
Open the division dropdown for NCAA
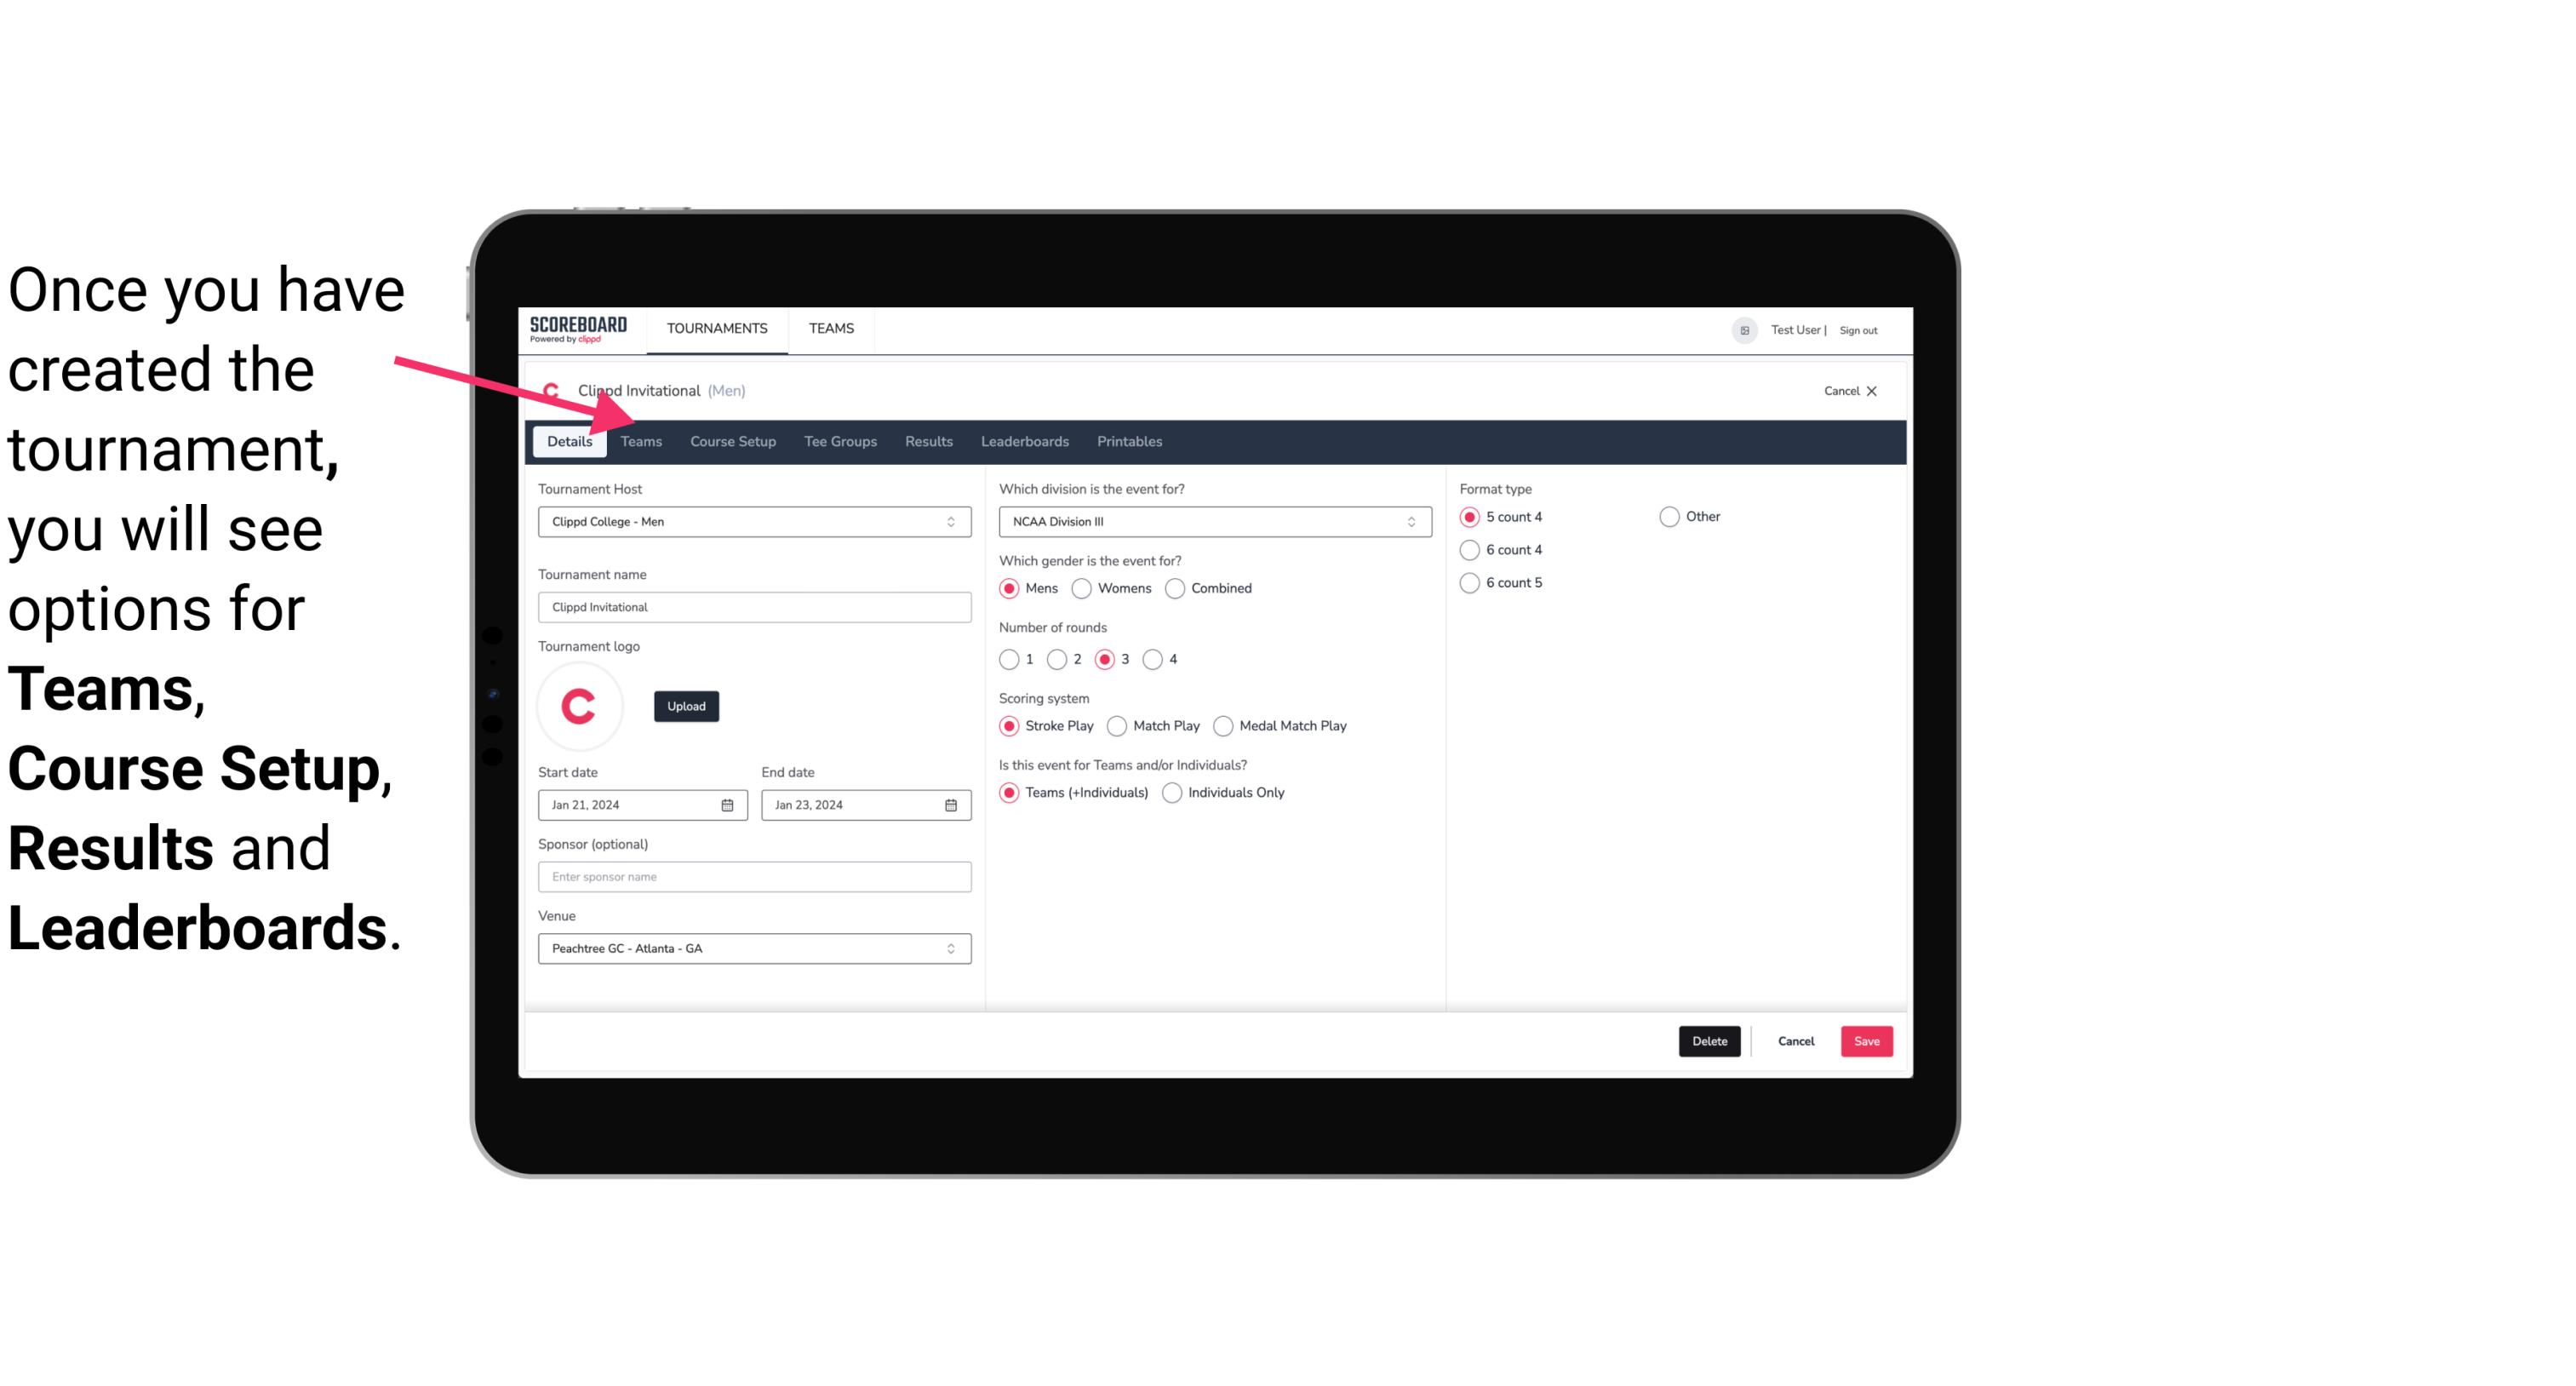1208,521
